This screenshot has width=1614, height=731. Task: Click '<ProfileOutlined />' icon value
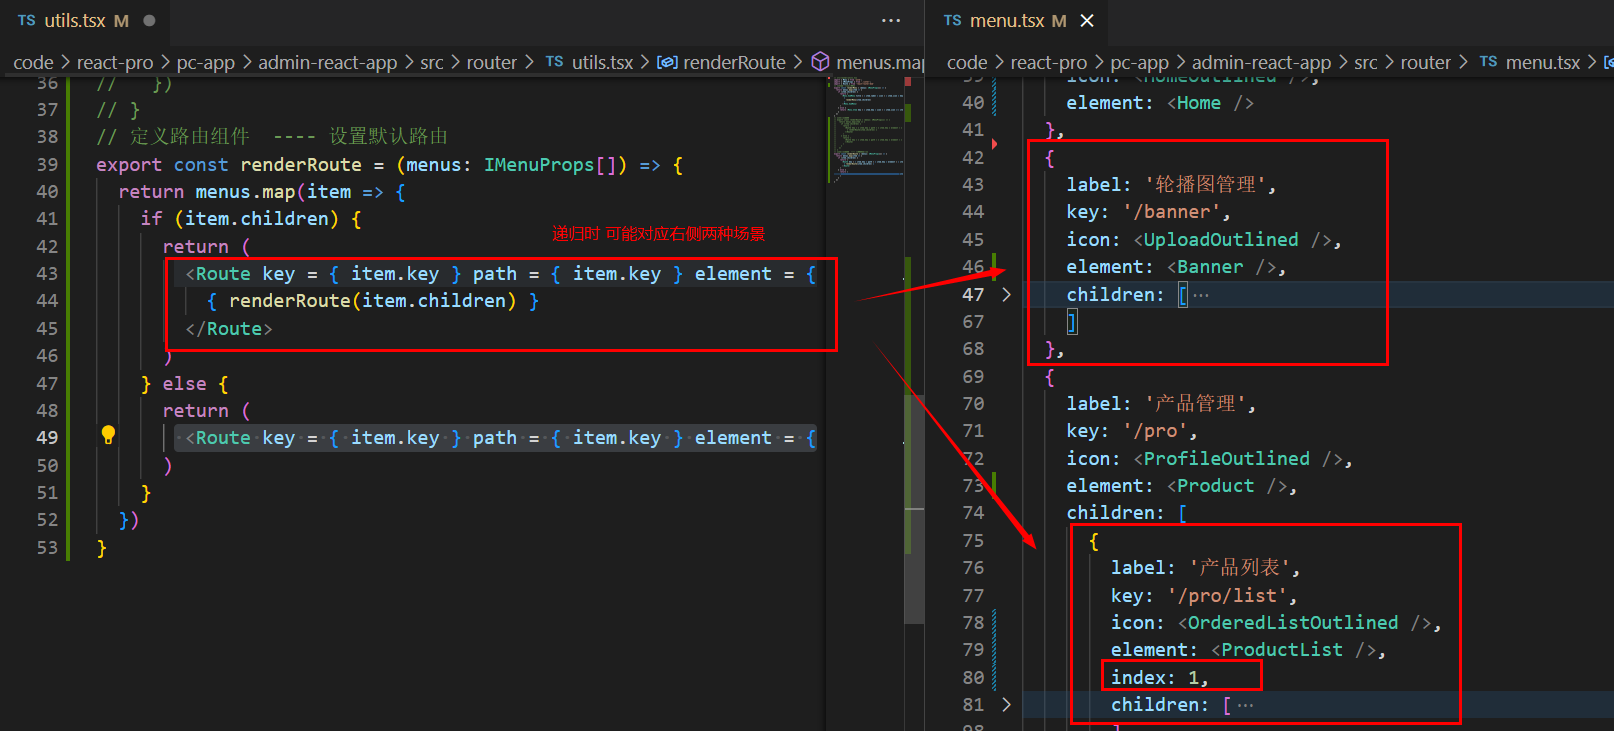[x=1238, y=458]
